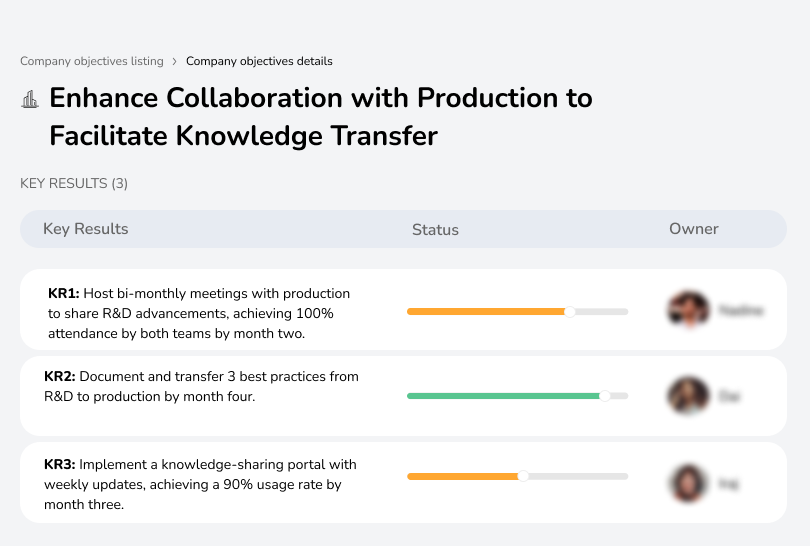810x546 pixels.
Task: Click the Company objectives details breadcrumb
Action: pyautogui.click(x=259, y=61)
